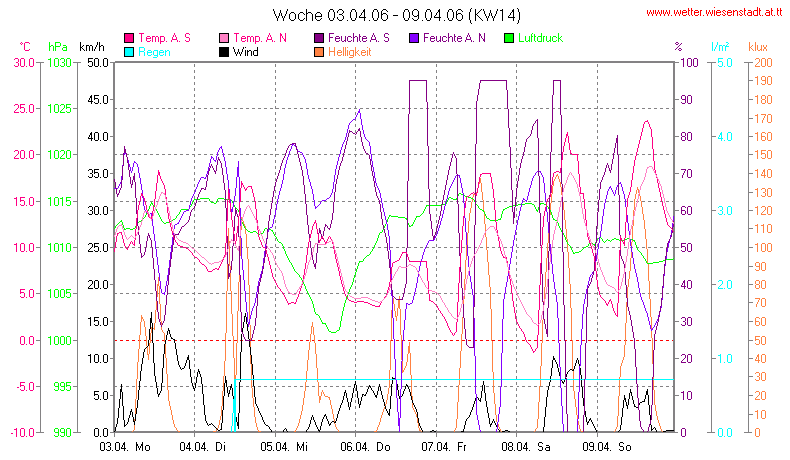
Task: Select the 'Wind' legend label
Action: [x=245, y=52]
